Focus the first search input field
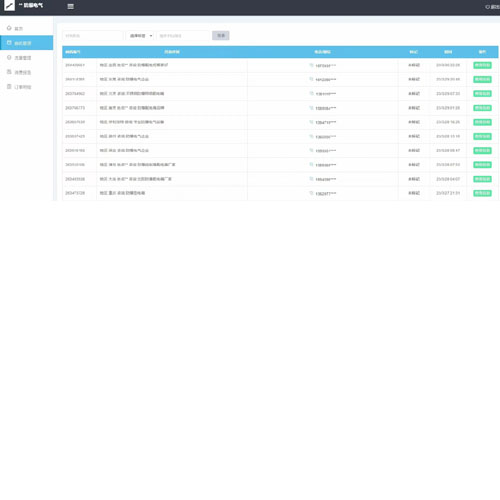 pyautogui.click(x=93, y=36)
